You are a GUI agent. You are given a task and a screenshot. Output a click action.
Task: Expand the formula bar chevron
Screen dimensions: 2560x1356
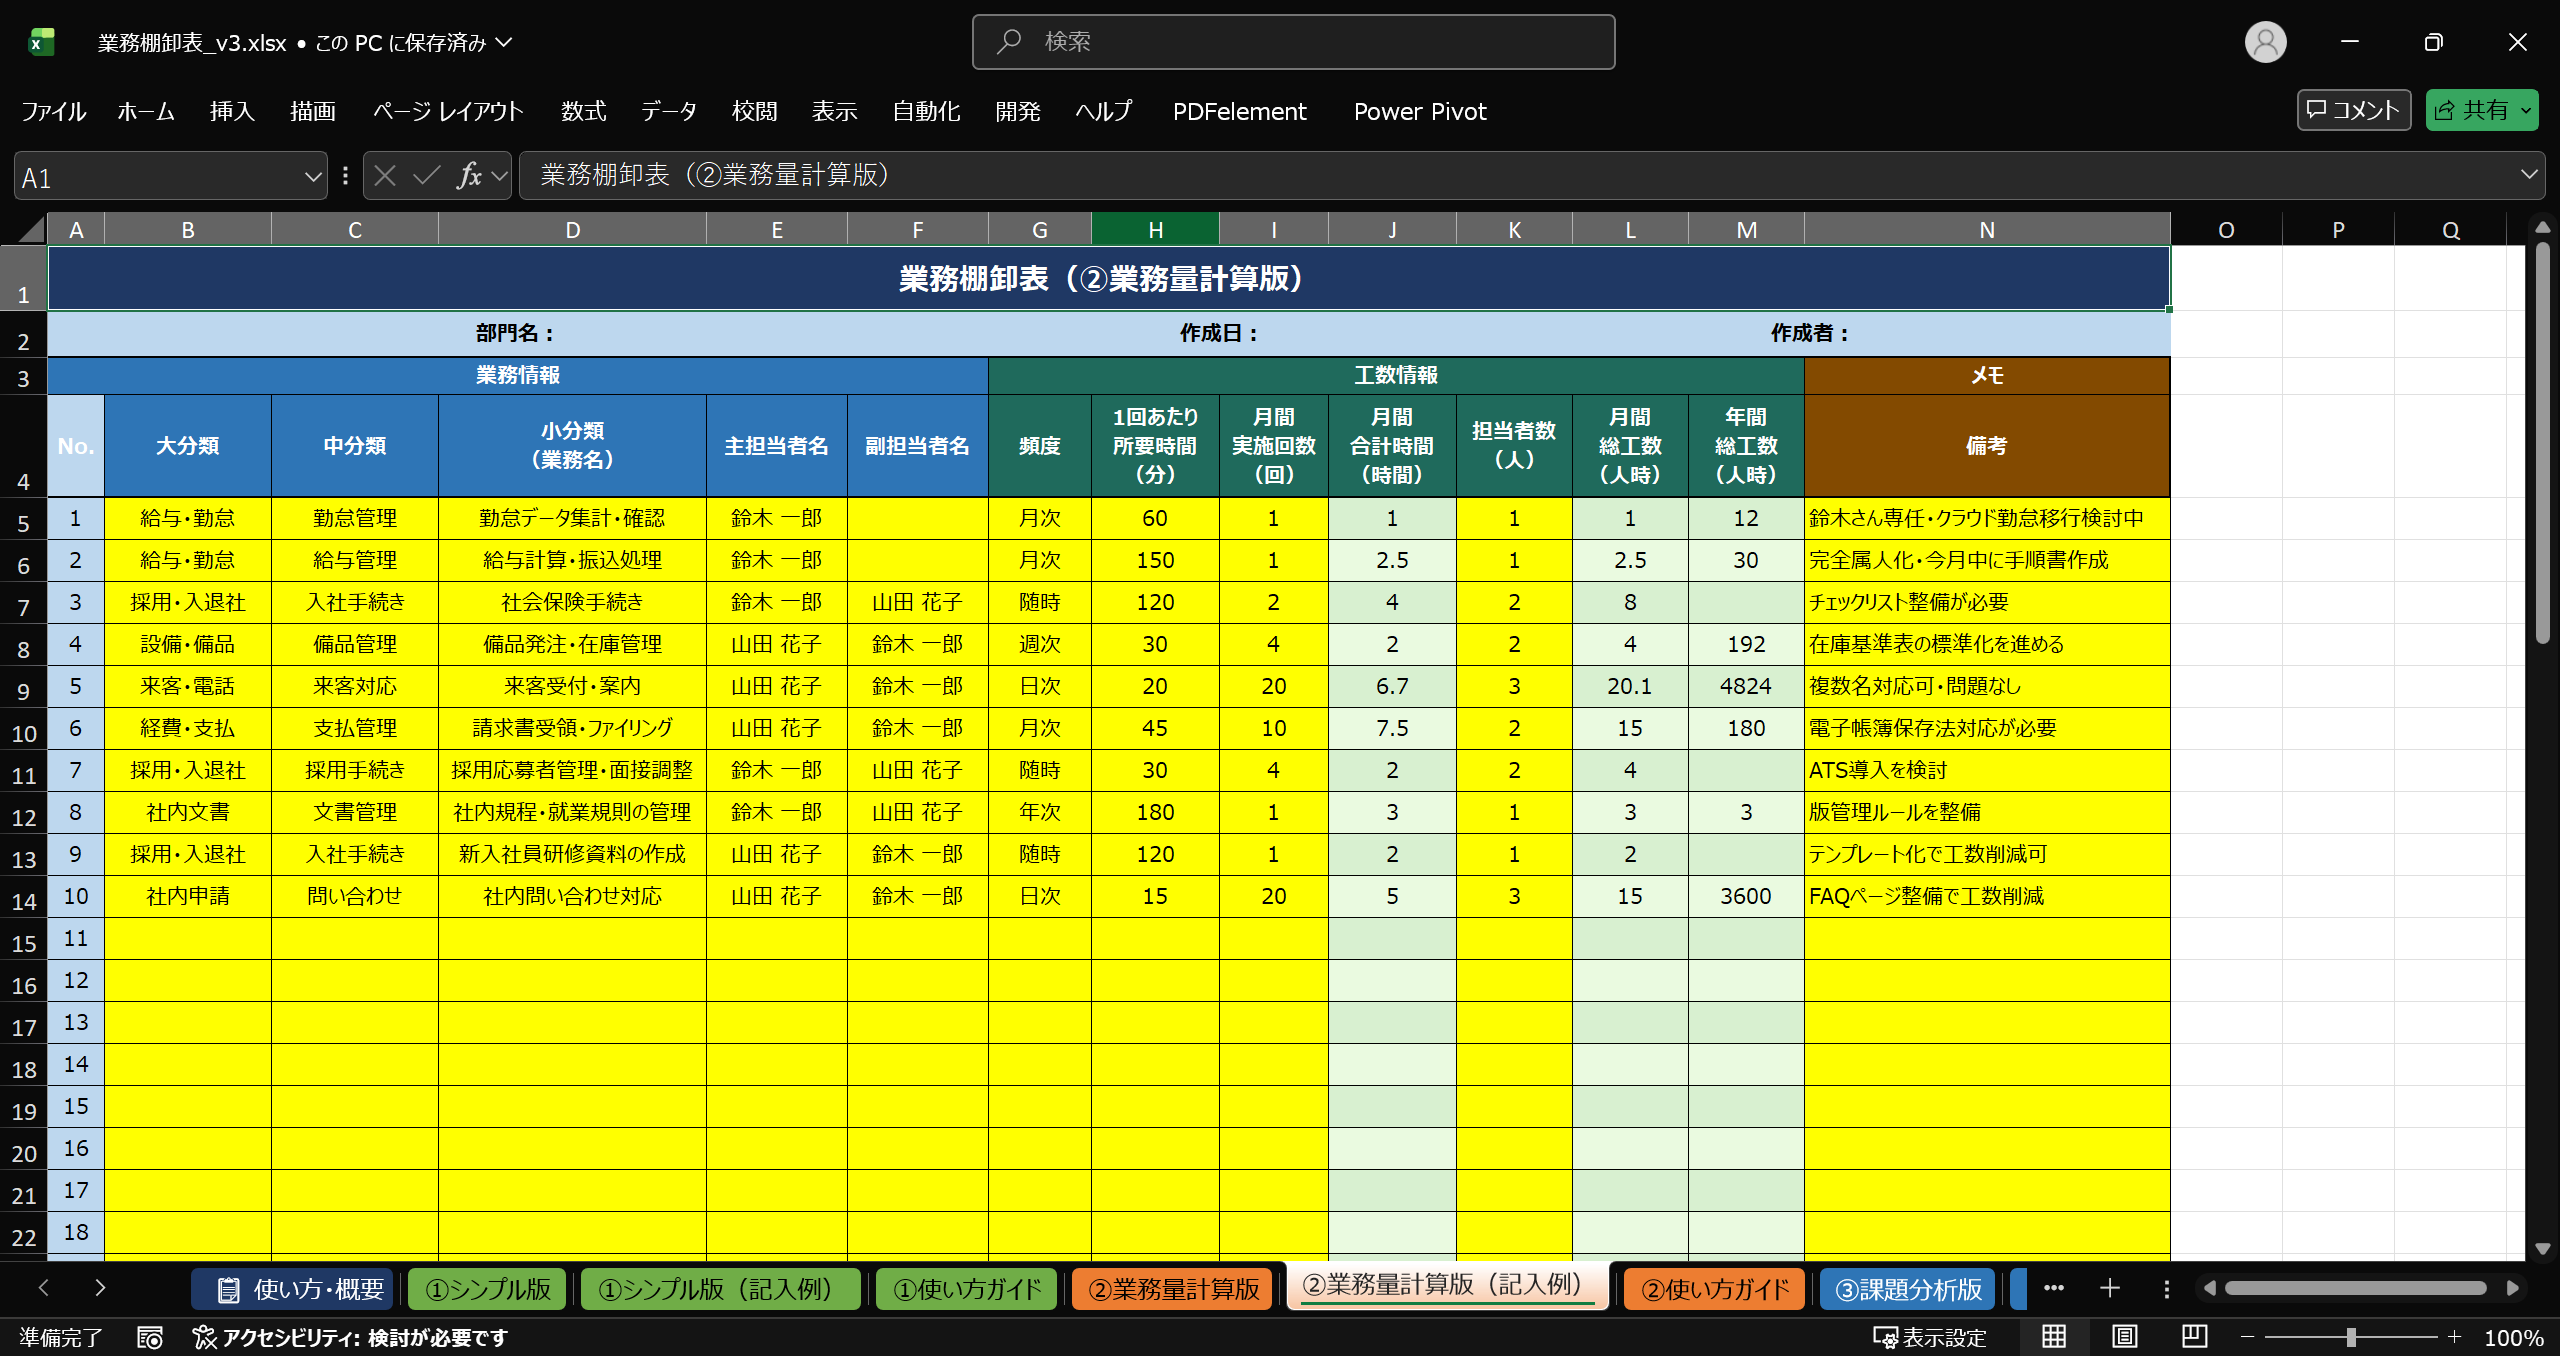(2529, 175)
